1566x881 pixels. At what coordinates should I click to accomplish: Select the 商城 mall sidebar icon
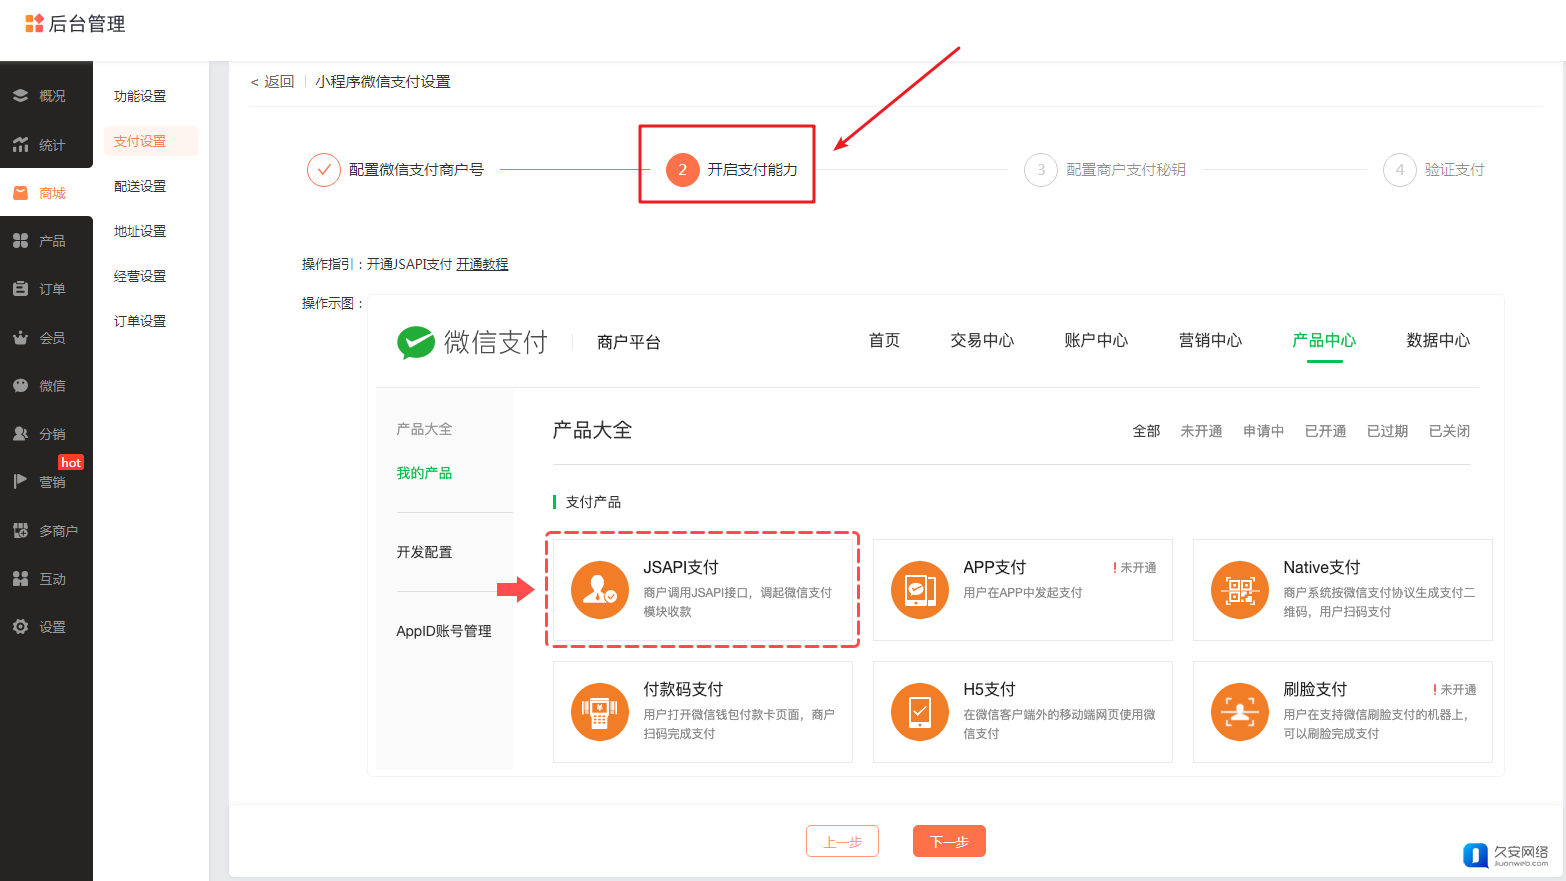[x=20, y=193]
